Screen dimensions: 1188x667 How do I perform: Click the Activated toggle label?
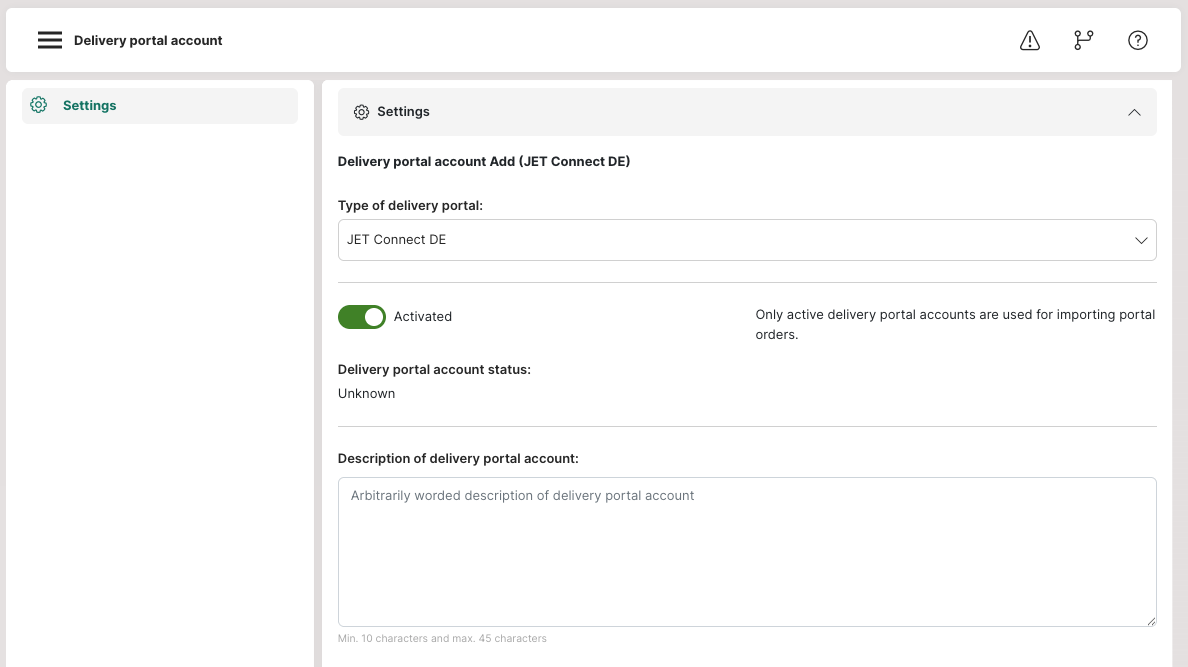(422, 317)
